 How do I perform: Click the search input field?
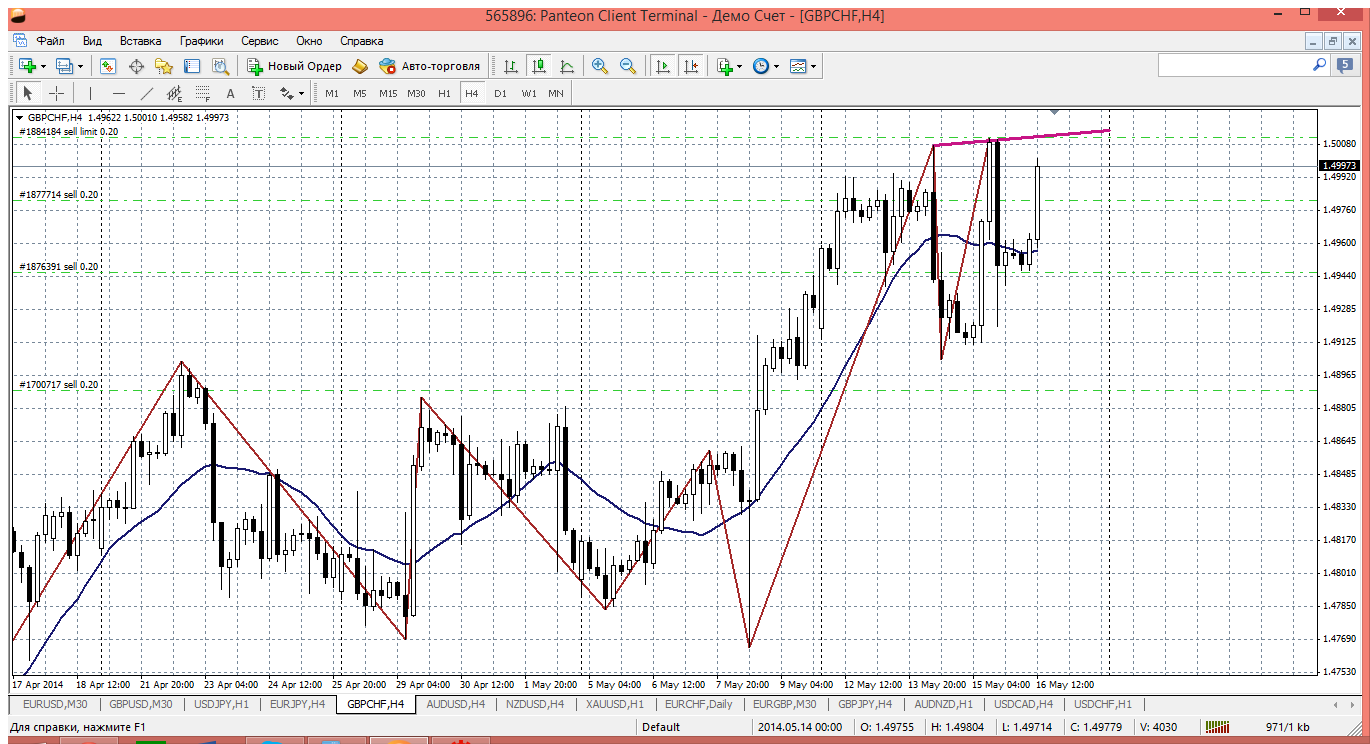1234,65
